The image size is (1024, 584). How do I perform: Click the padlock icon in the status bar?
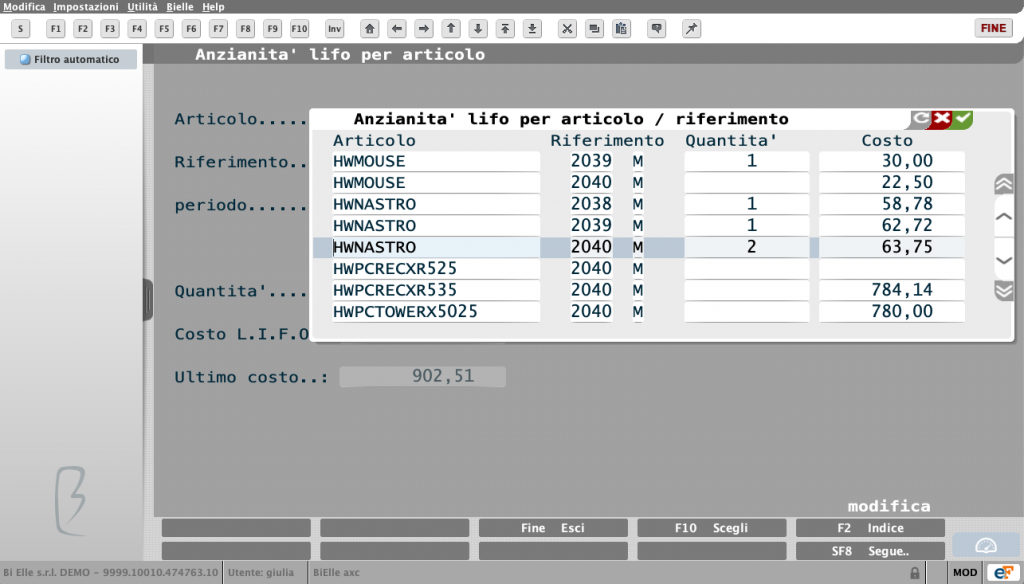[x=915, y=573]
